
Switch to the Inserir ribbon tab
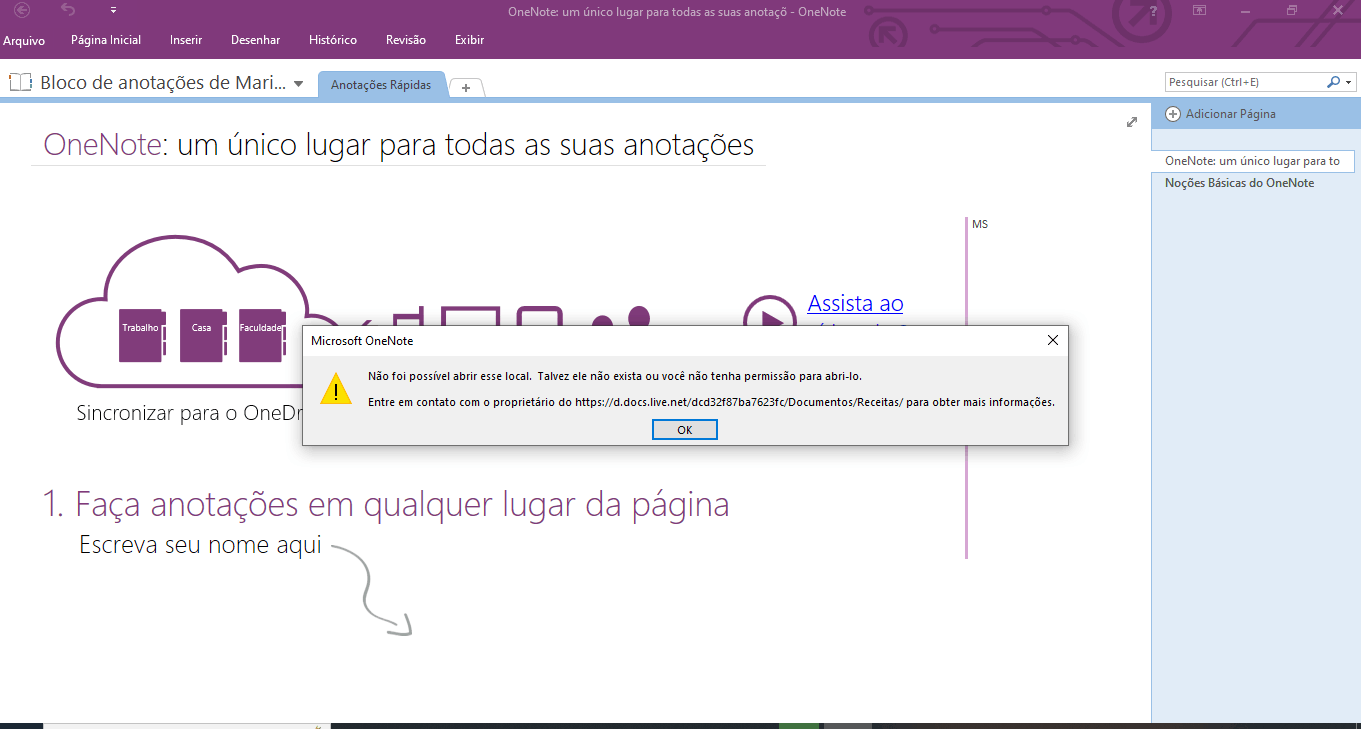186,40
